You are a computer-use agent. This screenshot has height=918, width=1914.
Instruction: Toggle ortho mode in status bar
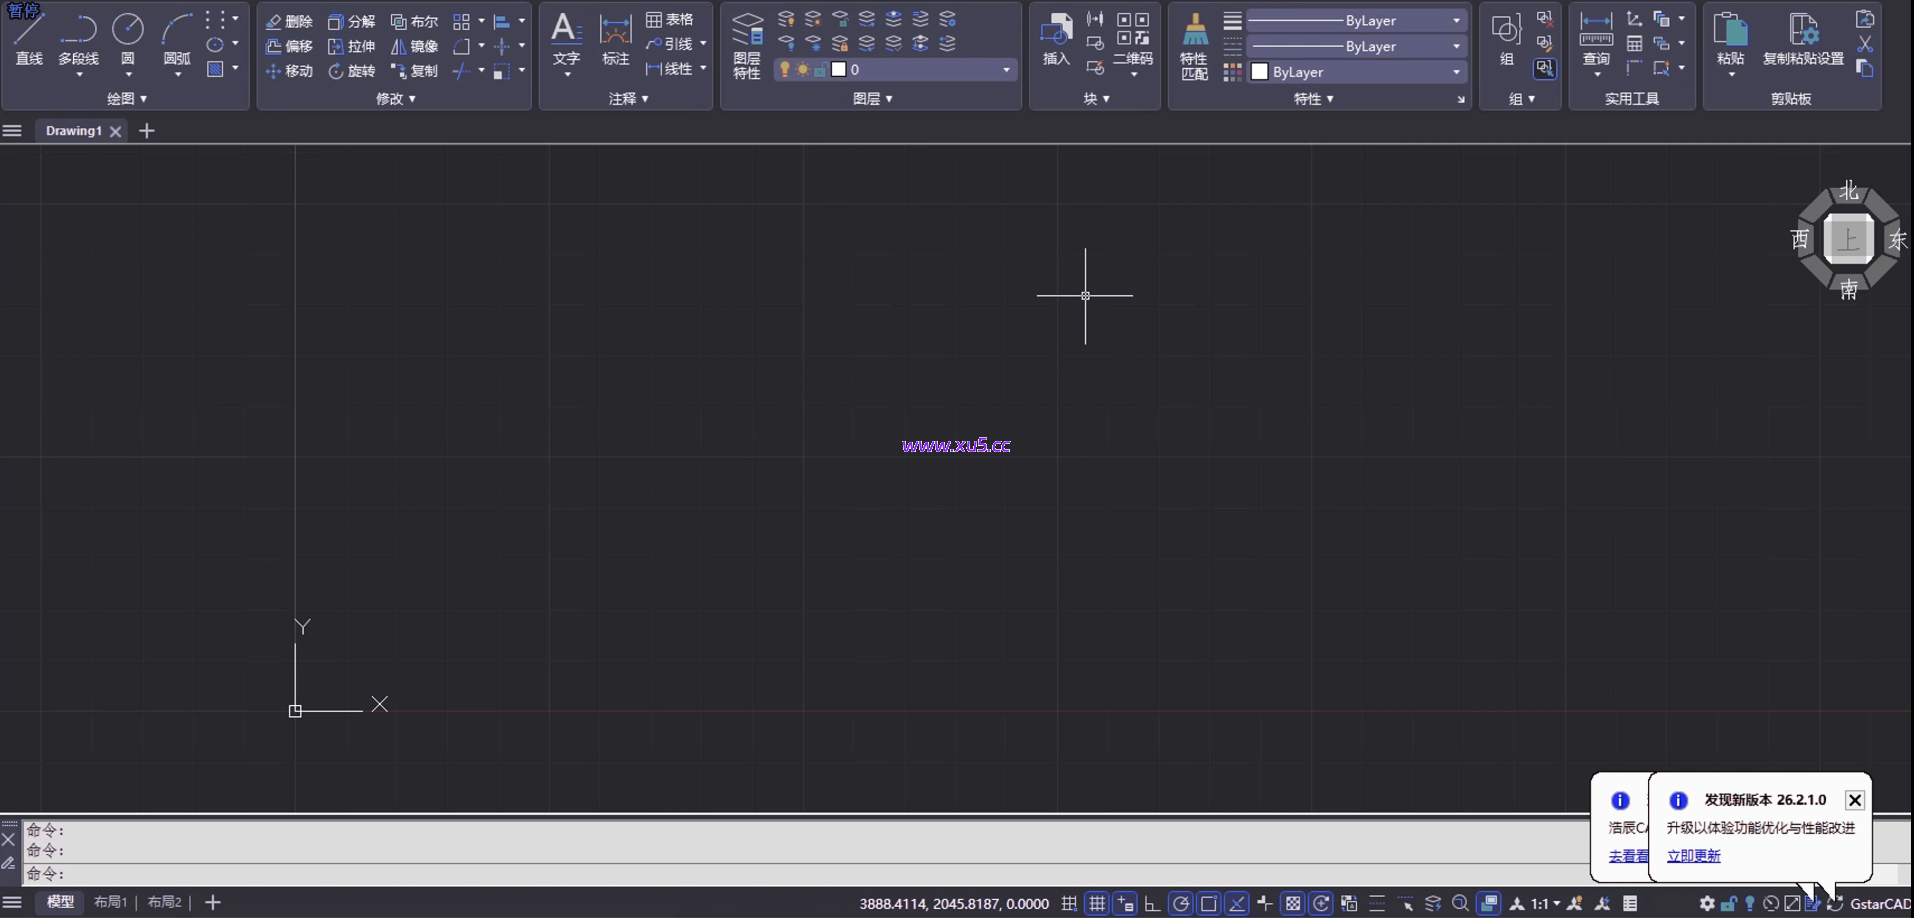click(1152, 903)
